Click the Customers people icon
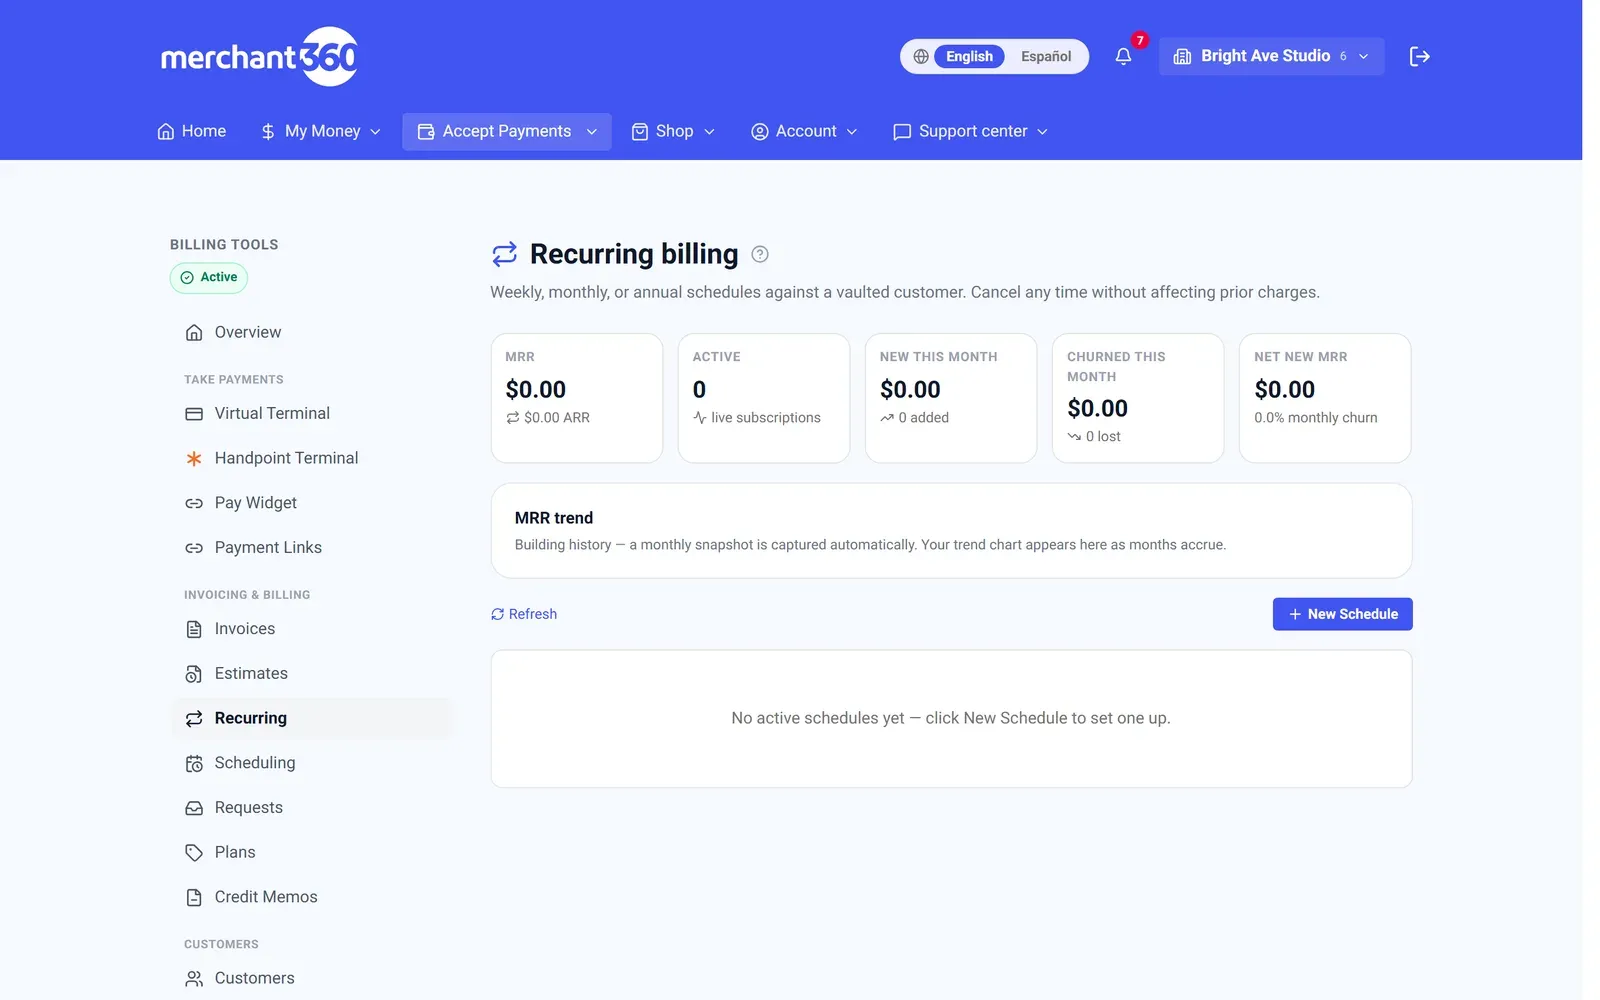 pos(194,979)
